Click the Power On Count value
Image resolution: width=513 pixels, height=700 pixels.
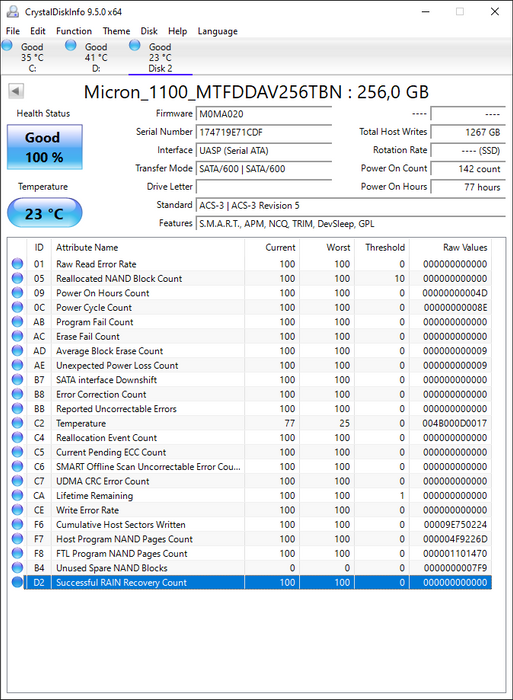[x=468, y=169]
